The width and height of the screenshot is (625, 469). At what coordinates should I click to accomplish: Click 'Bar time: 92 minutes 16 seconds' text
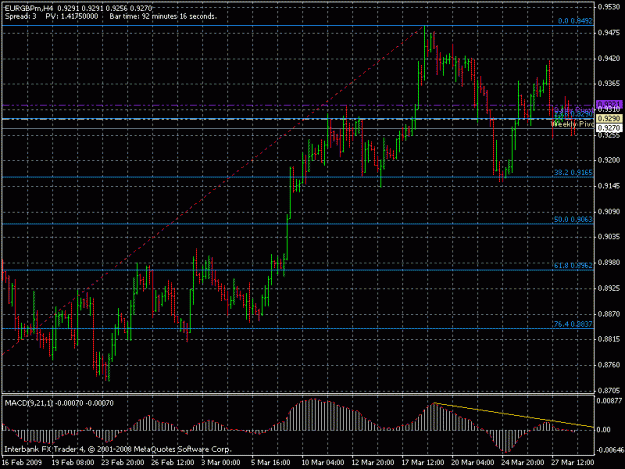(163, 16)
